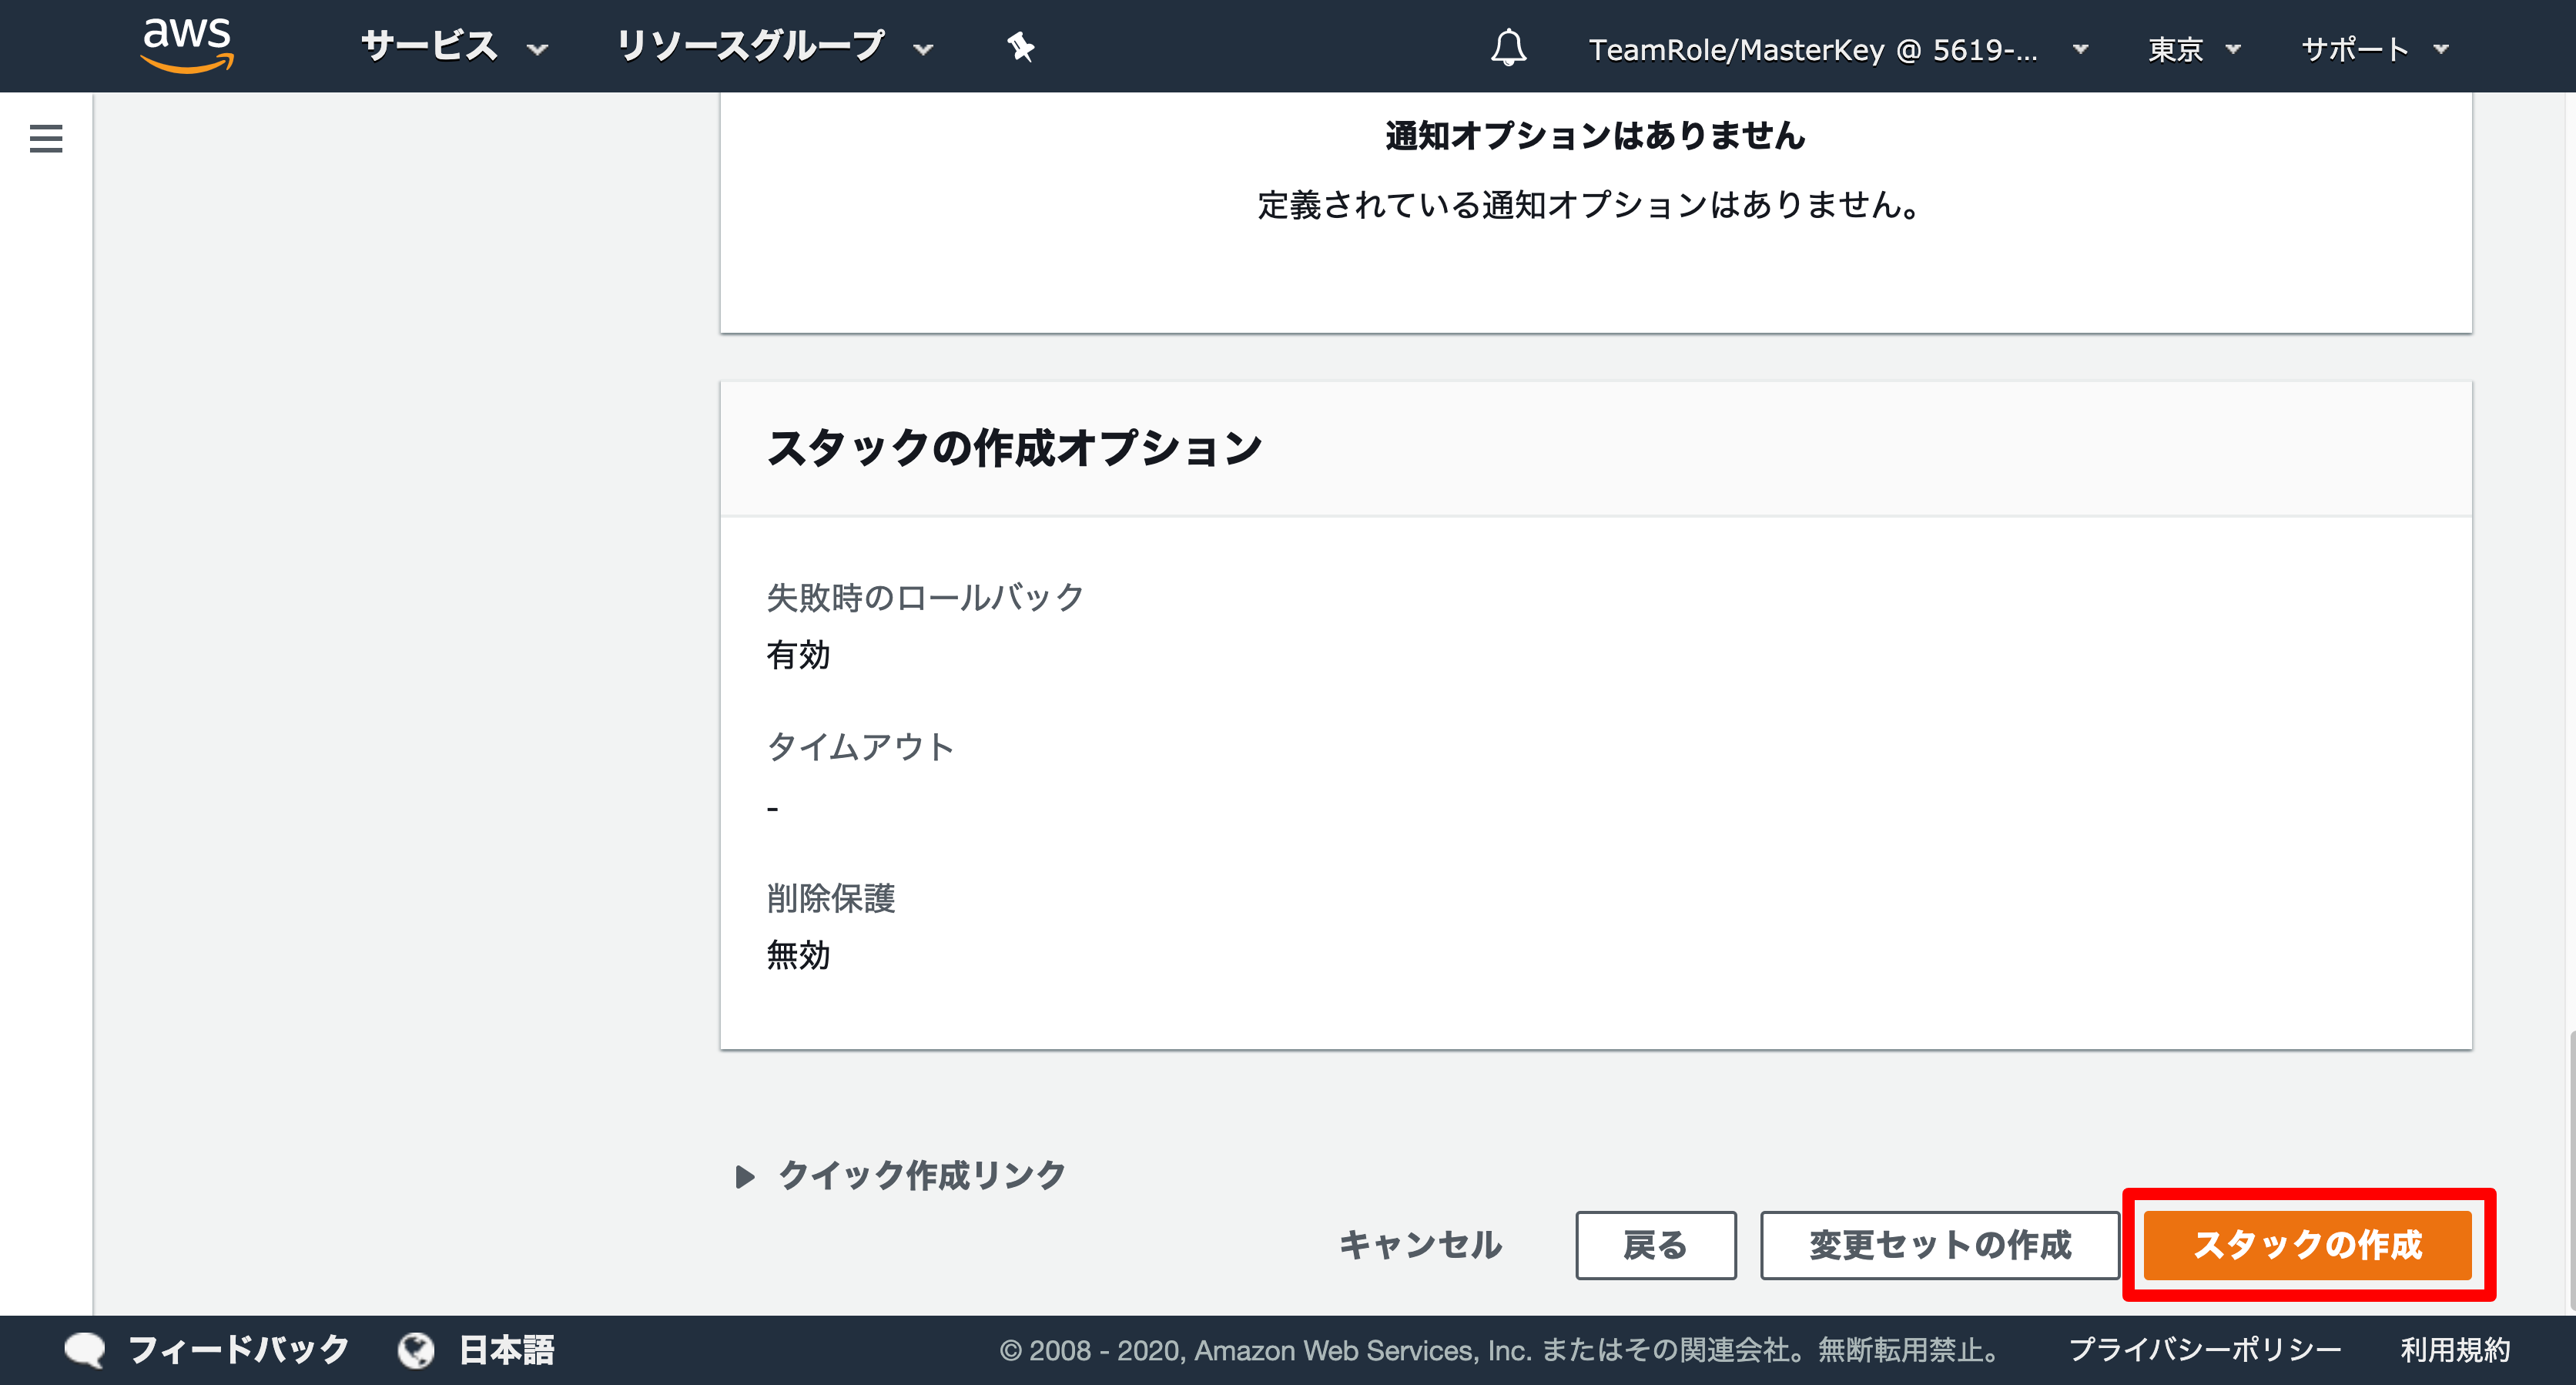Click the 失敗時のロールバック label
Screen dimensions: 2576x1385
926,598
